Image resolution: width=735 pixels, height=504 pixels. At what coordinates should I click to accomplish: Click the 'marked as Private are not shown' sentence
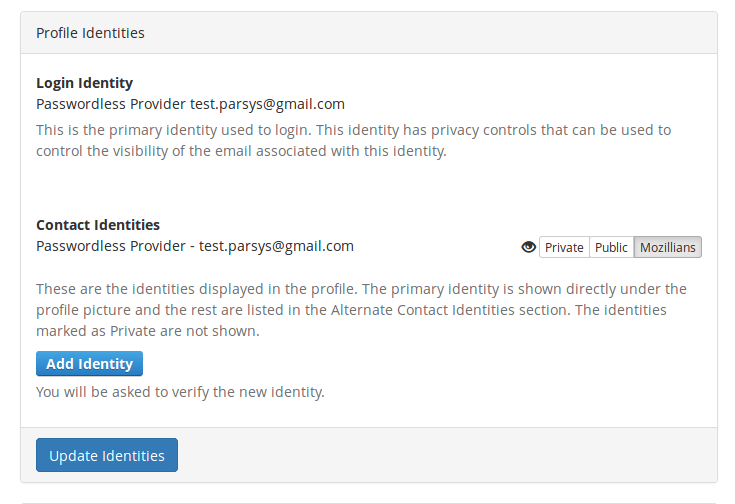[x=148, y=331]
